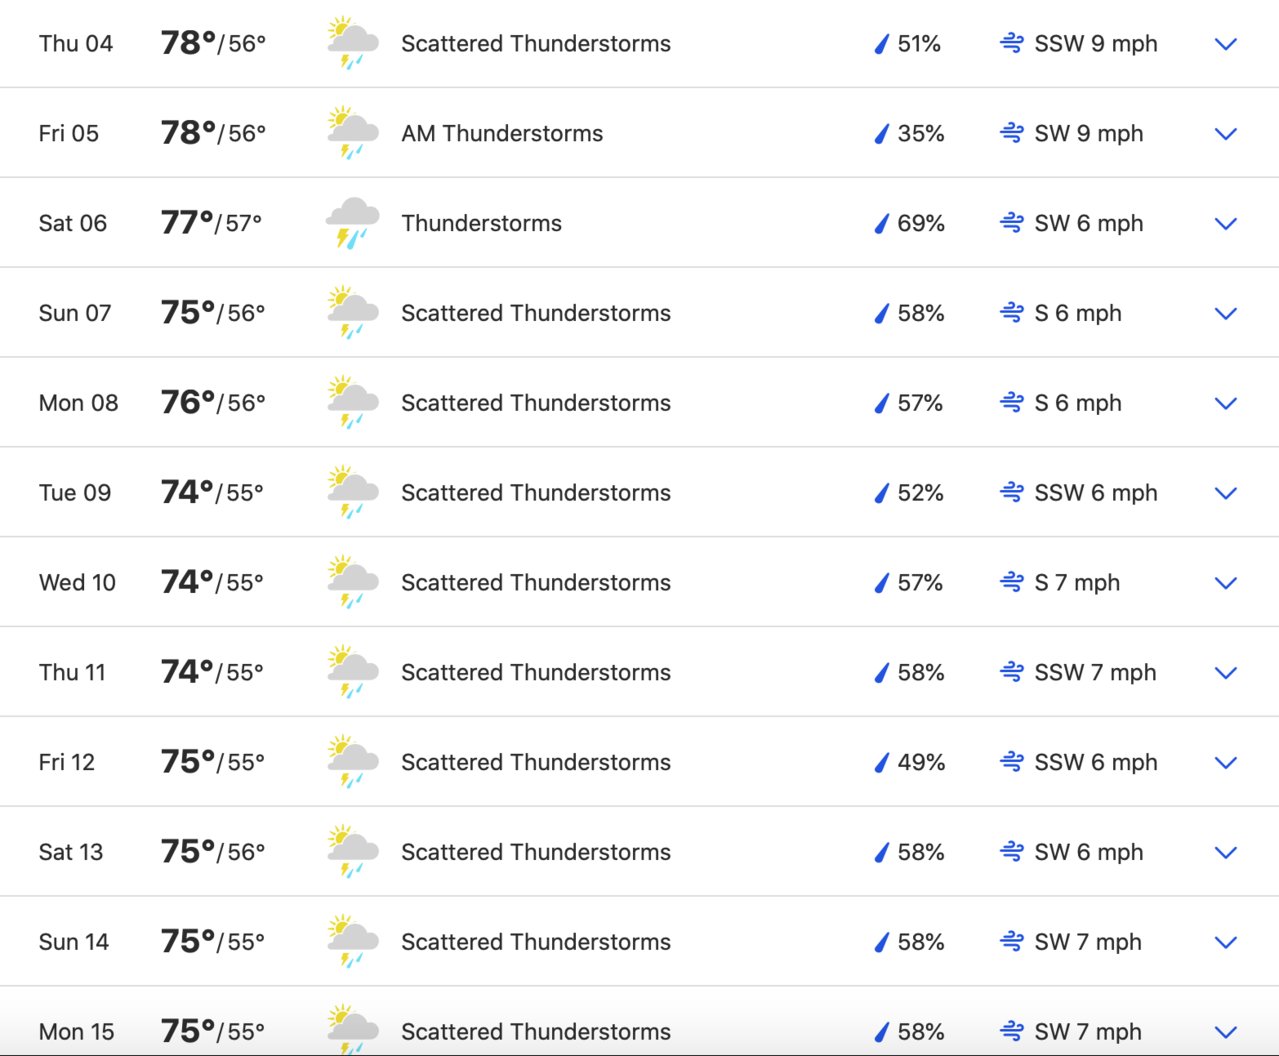Click the 75°/56° temperature for Sat 13
Viewport: 1279px width, 1056px height.
[213, 851]
